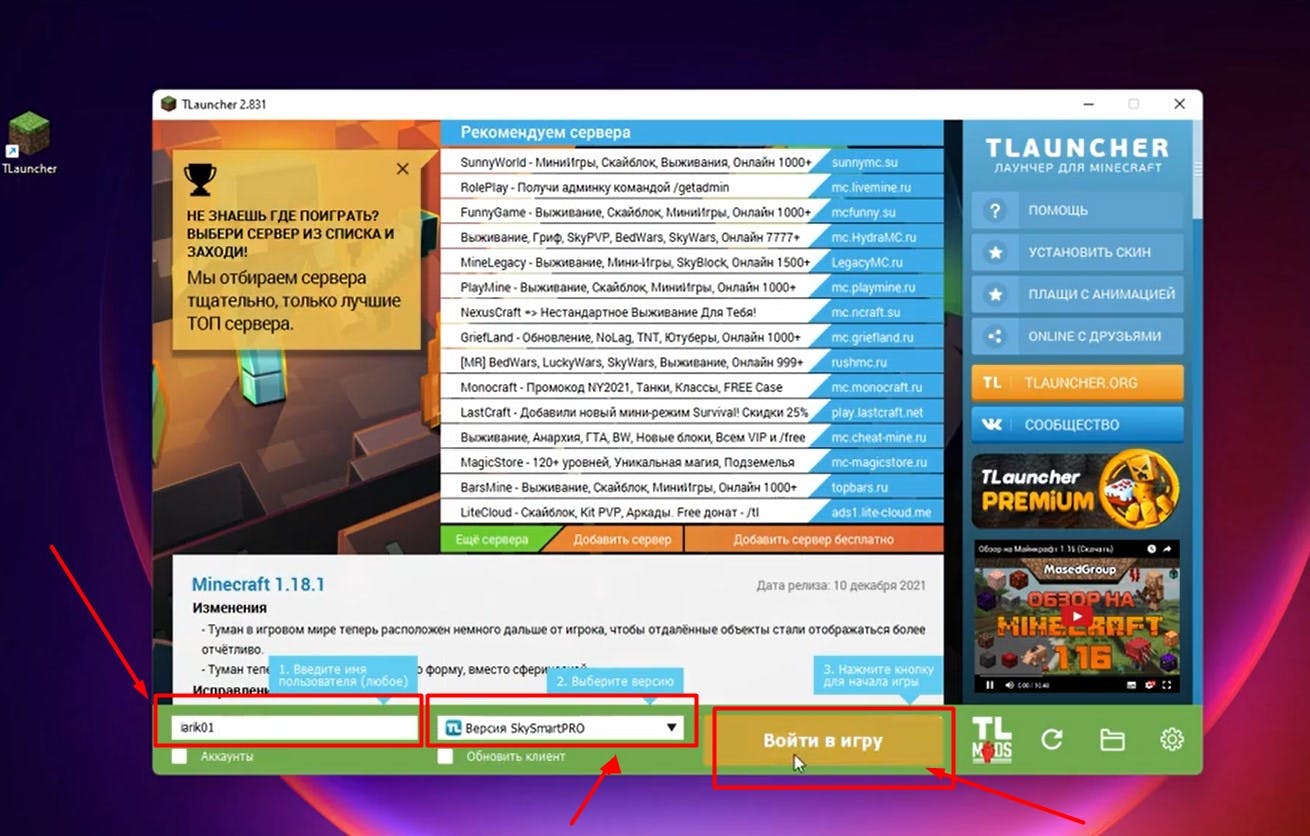Screen dimensions: 1310x836
Task: Click TLauncher desktop shortcut icon
Action: (29, 144)
